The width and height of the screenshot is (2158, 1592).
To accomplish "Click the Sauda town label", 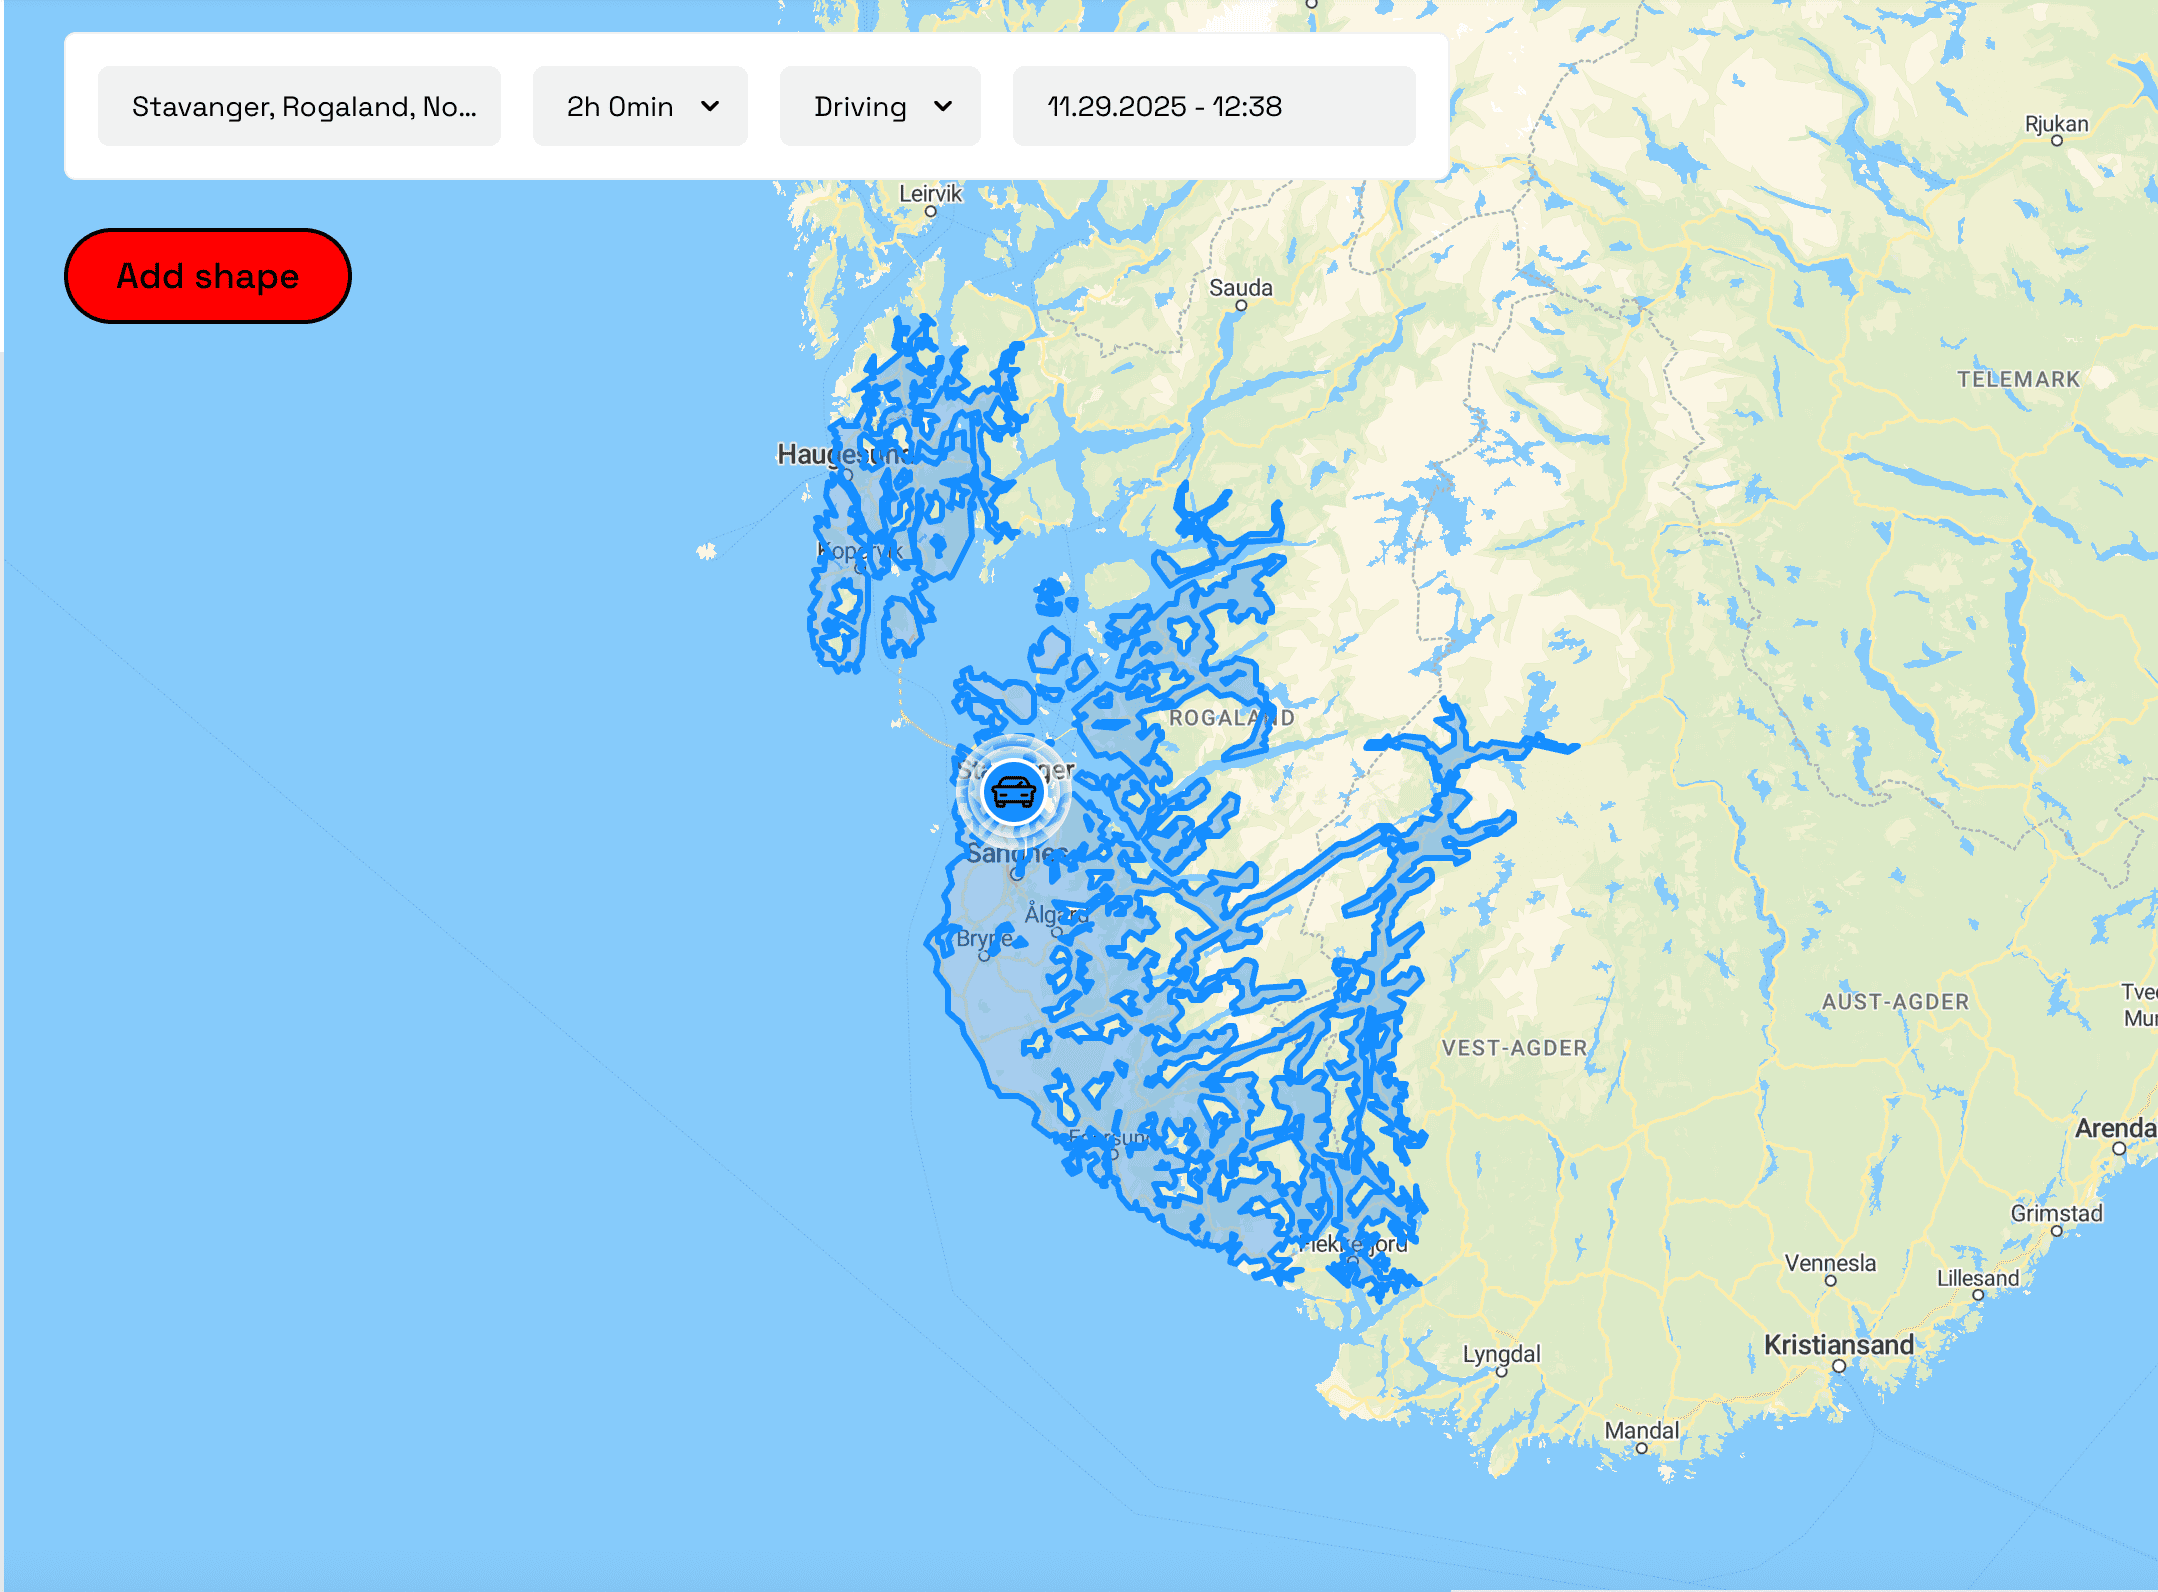I will pyautogui.click(x=1241, y=288).
